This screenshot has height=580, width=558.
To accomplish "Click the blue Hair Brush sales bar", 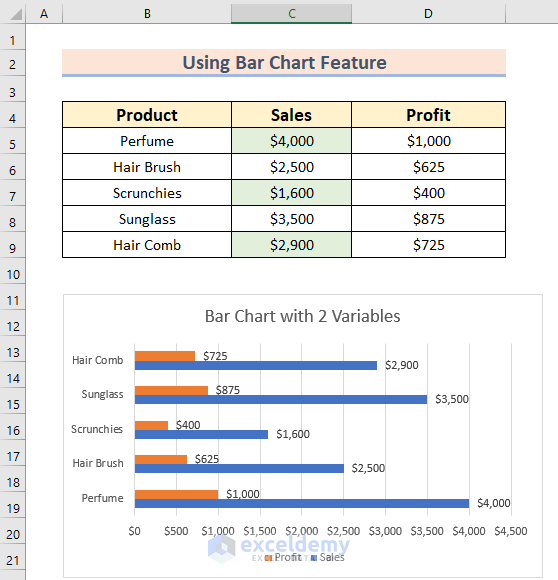I will click(239, 468).
